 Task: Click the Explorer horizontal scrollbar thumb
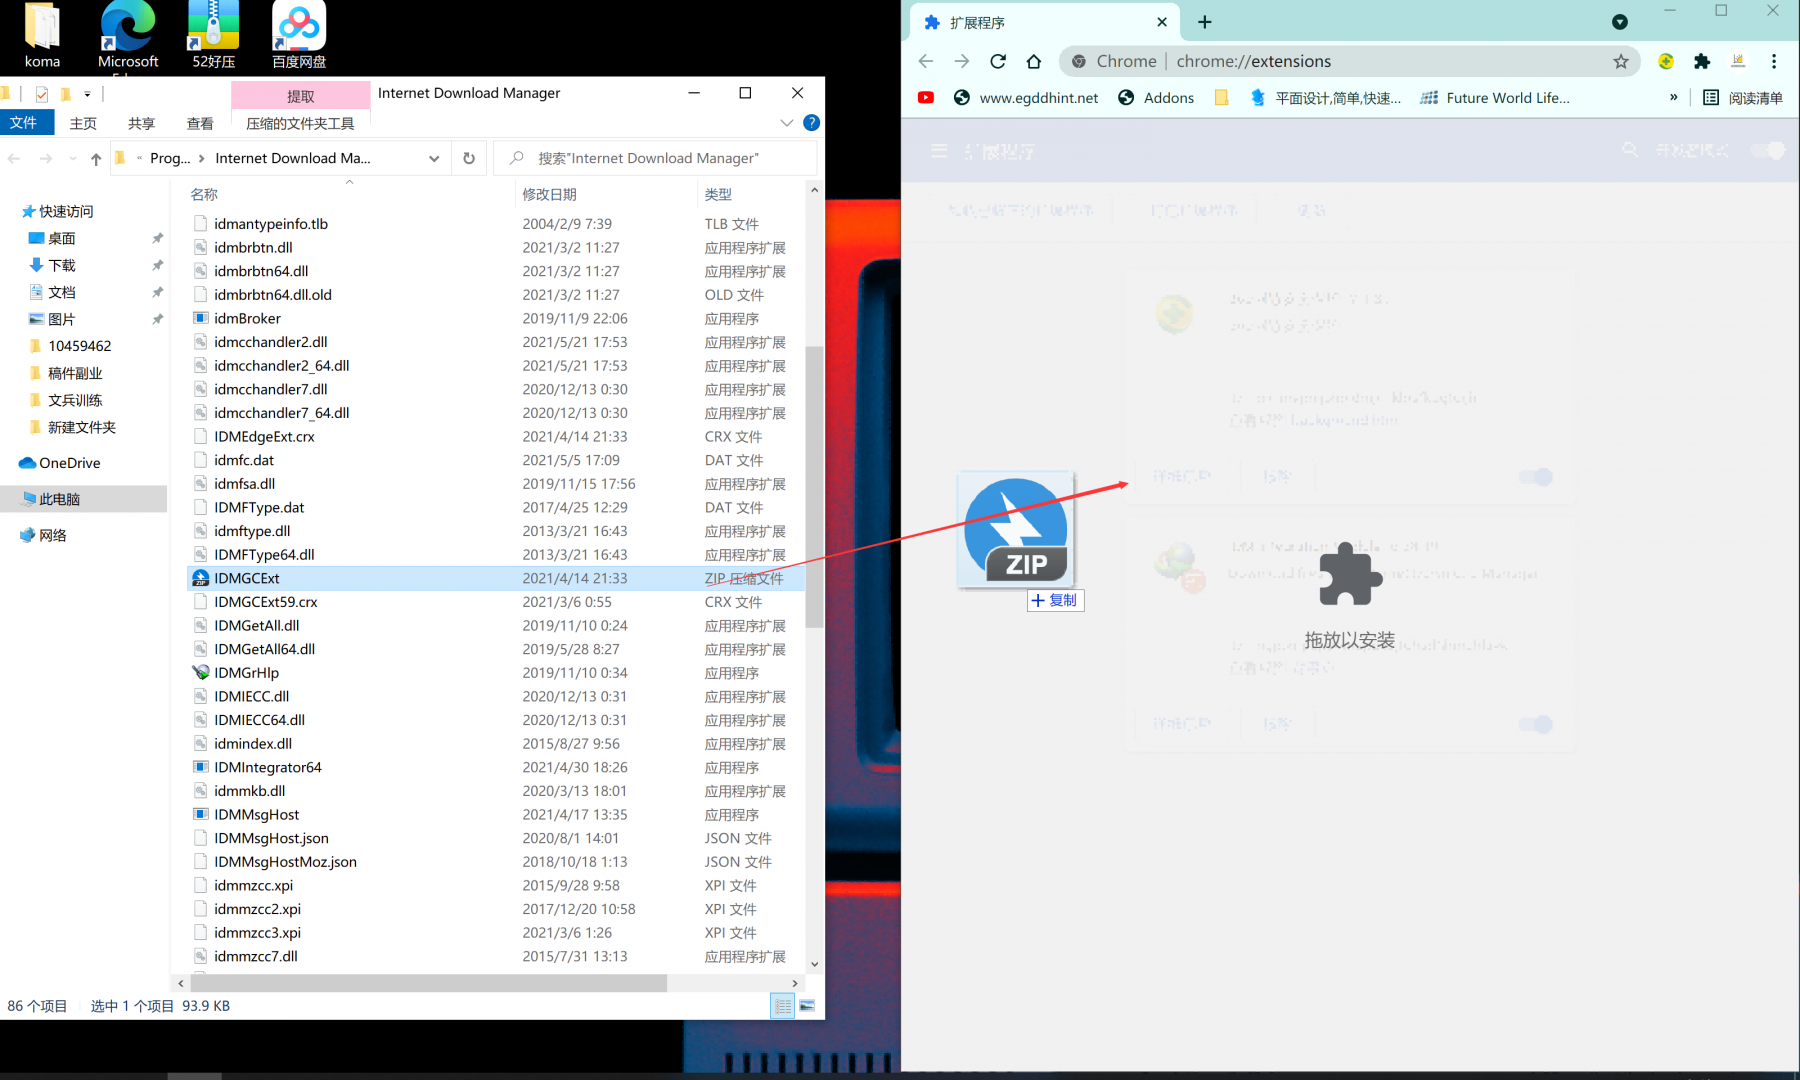(x=428, y=984)
